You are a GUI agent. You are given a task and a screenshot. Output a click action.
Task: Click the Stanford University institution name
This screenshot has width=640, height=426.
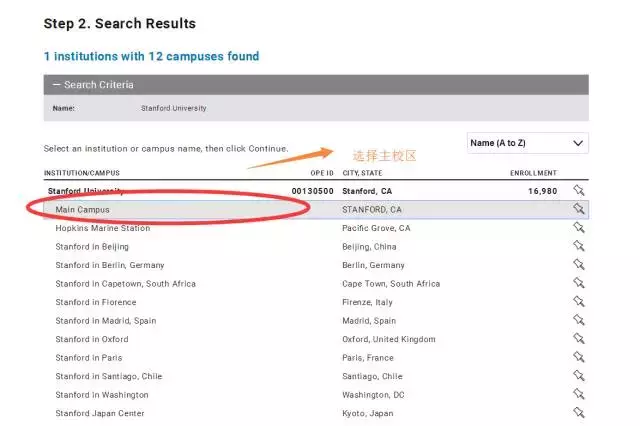(x=86, y=190)
